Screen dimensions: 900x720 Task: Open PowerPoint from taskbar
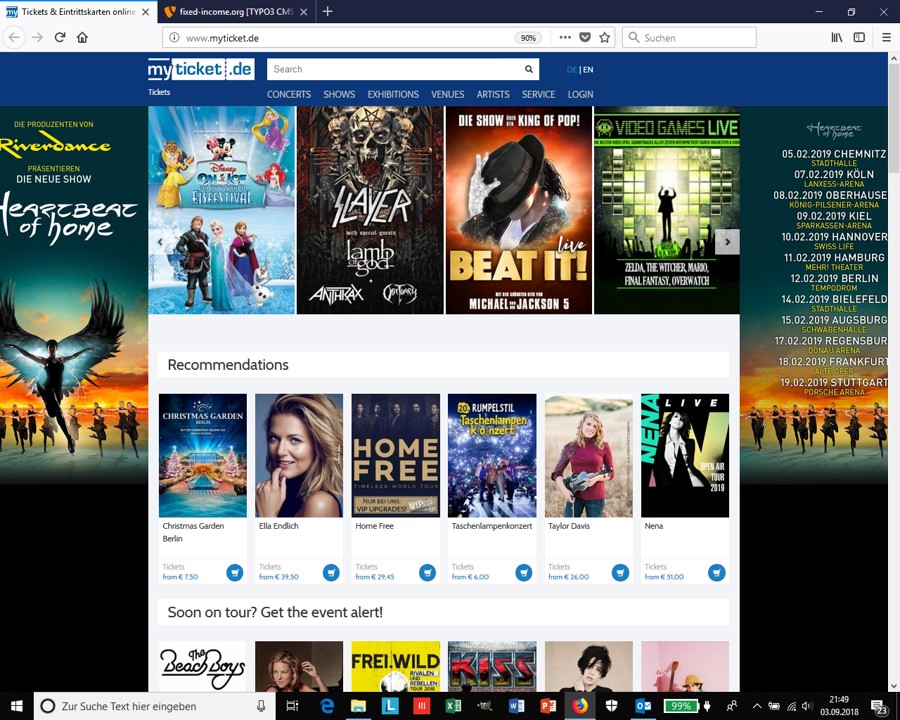click(548, 706)
